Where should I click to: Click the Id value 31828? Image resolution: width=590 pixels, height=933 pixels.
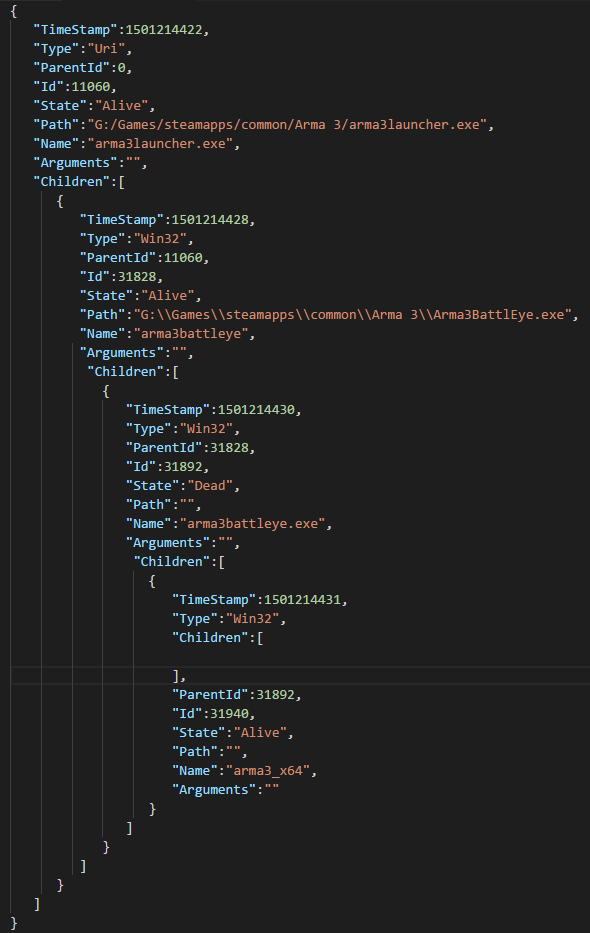coord(137,277)
